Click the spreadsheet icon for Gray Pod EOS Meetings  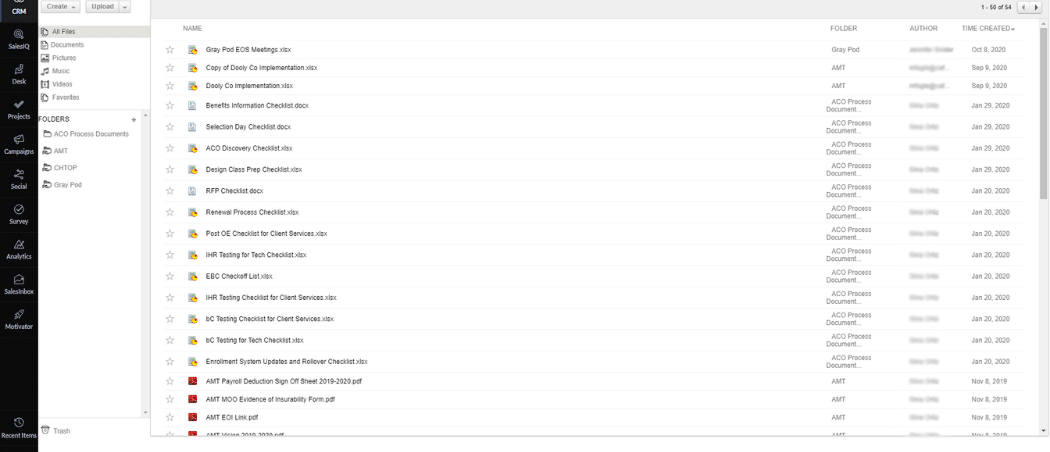(x=193, y=50)
